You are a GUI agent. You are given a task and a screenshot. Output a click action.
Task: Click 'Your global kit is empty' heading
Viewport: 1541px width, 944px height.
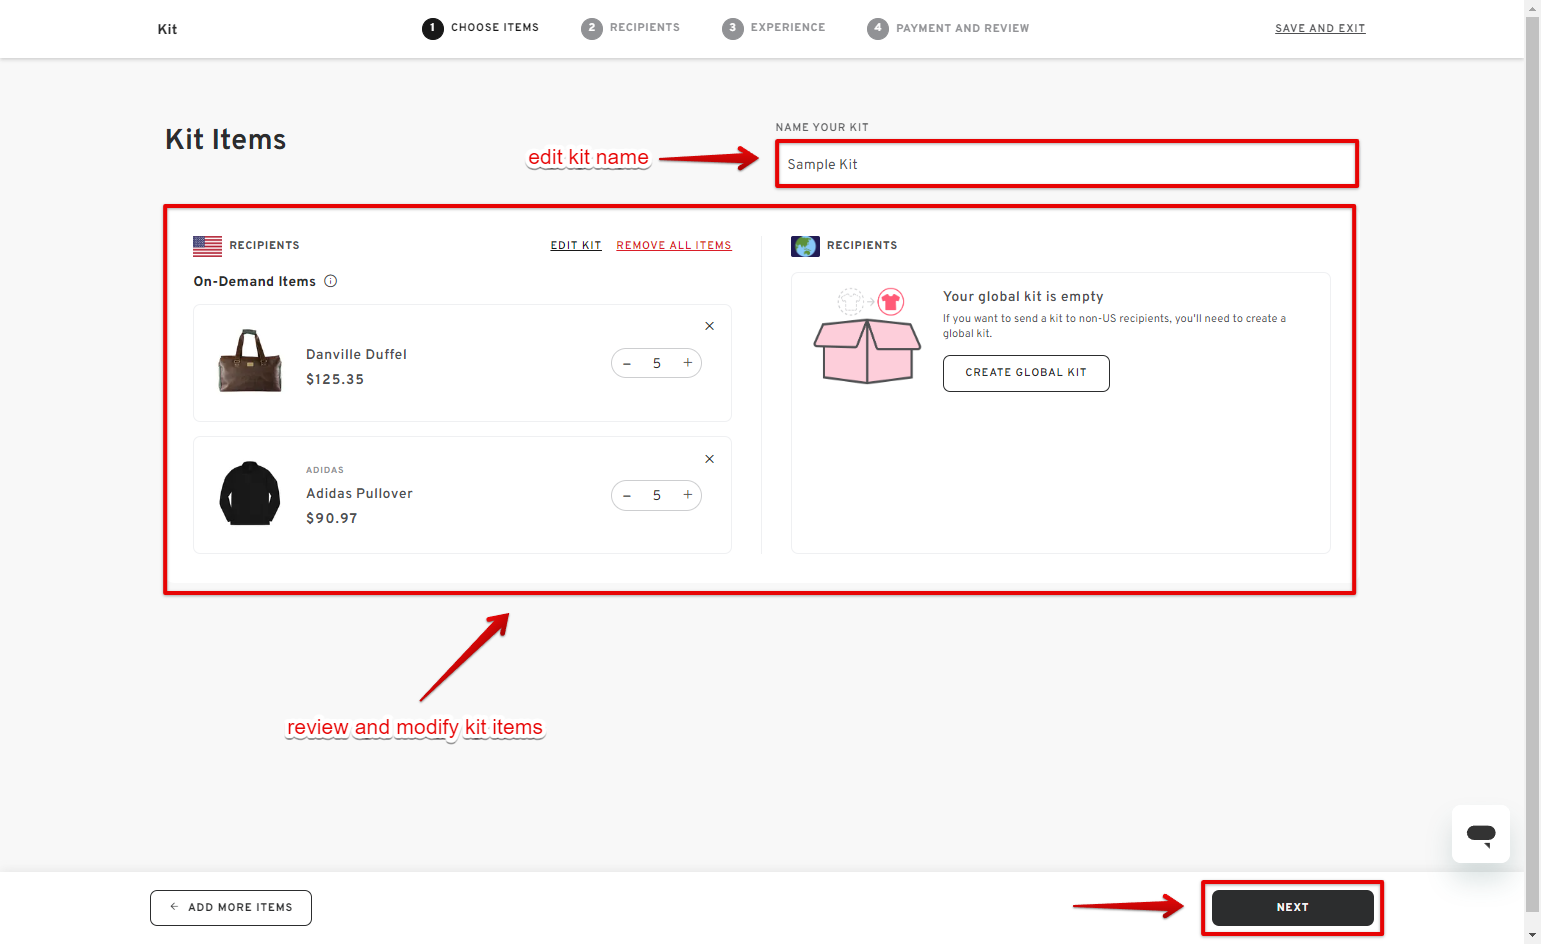tap(1023, 296)
